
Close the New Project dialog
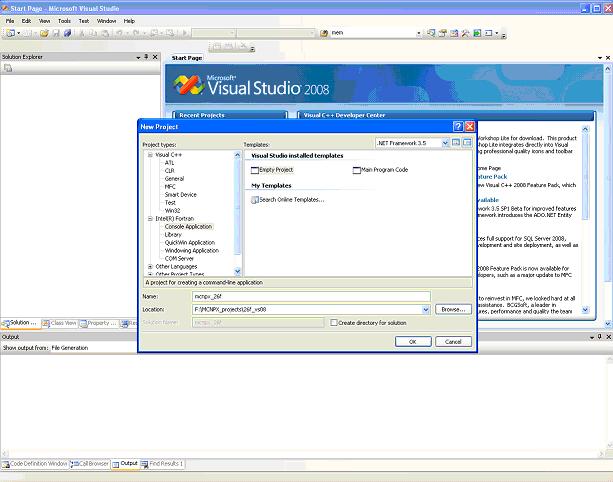tap(470, 126)
